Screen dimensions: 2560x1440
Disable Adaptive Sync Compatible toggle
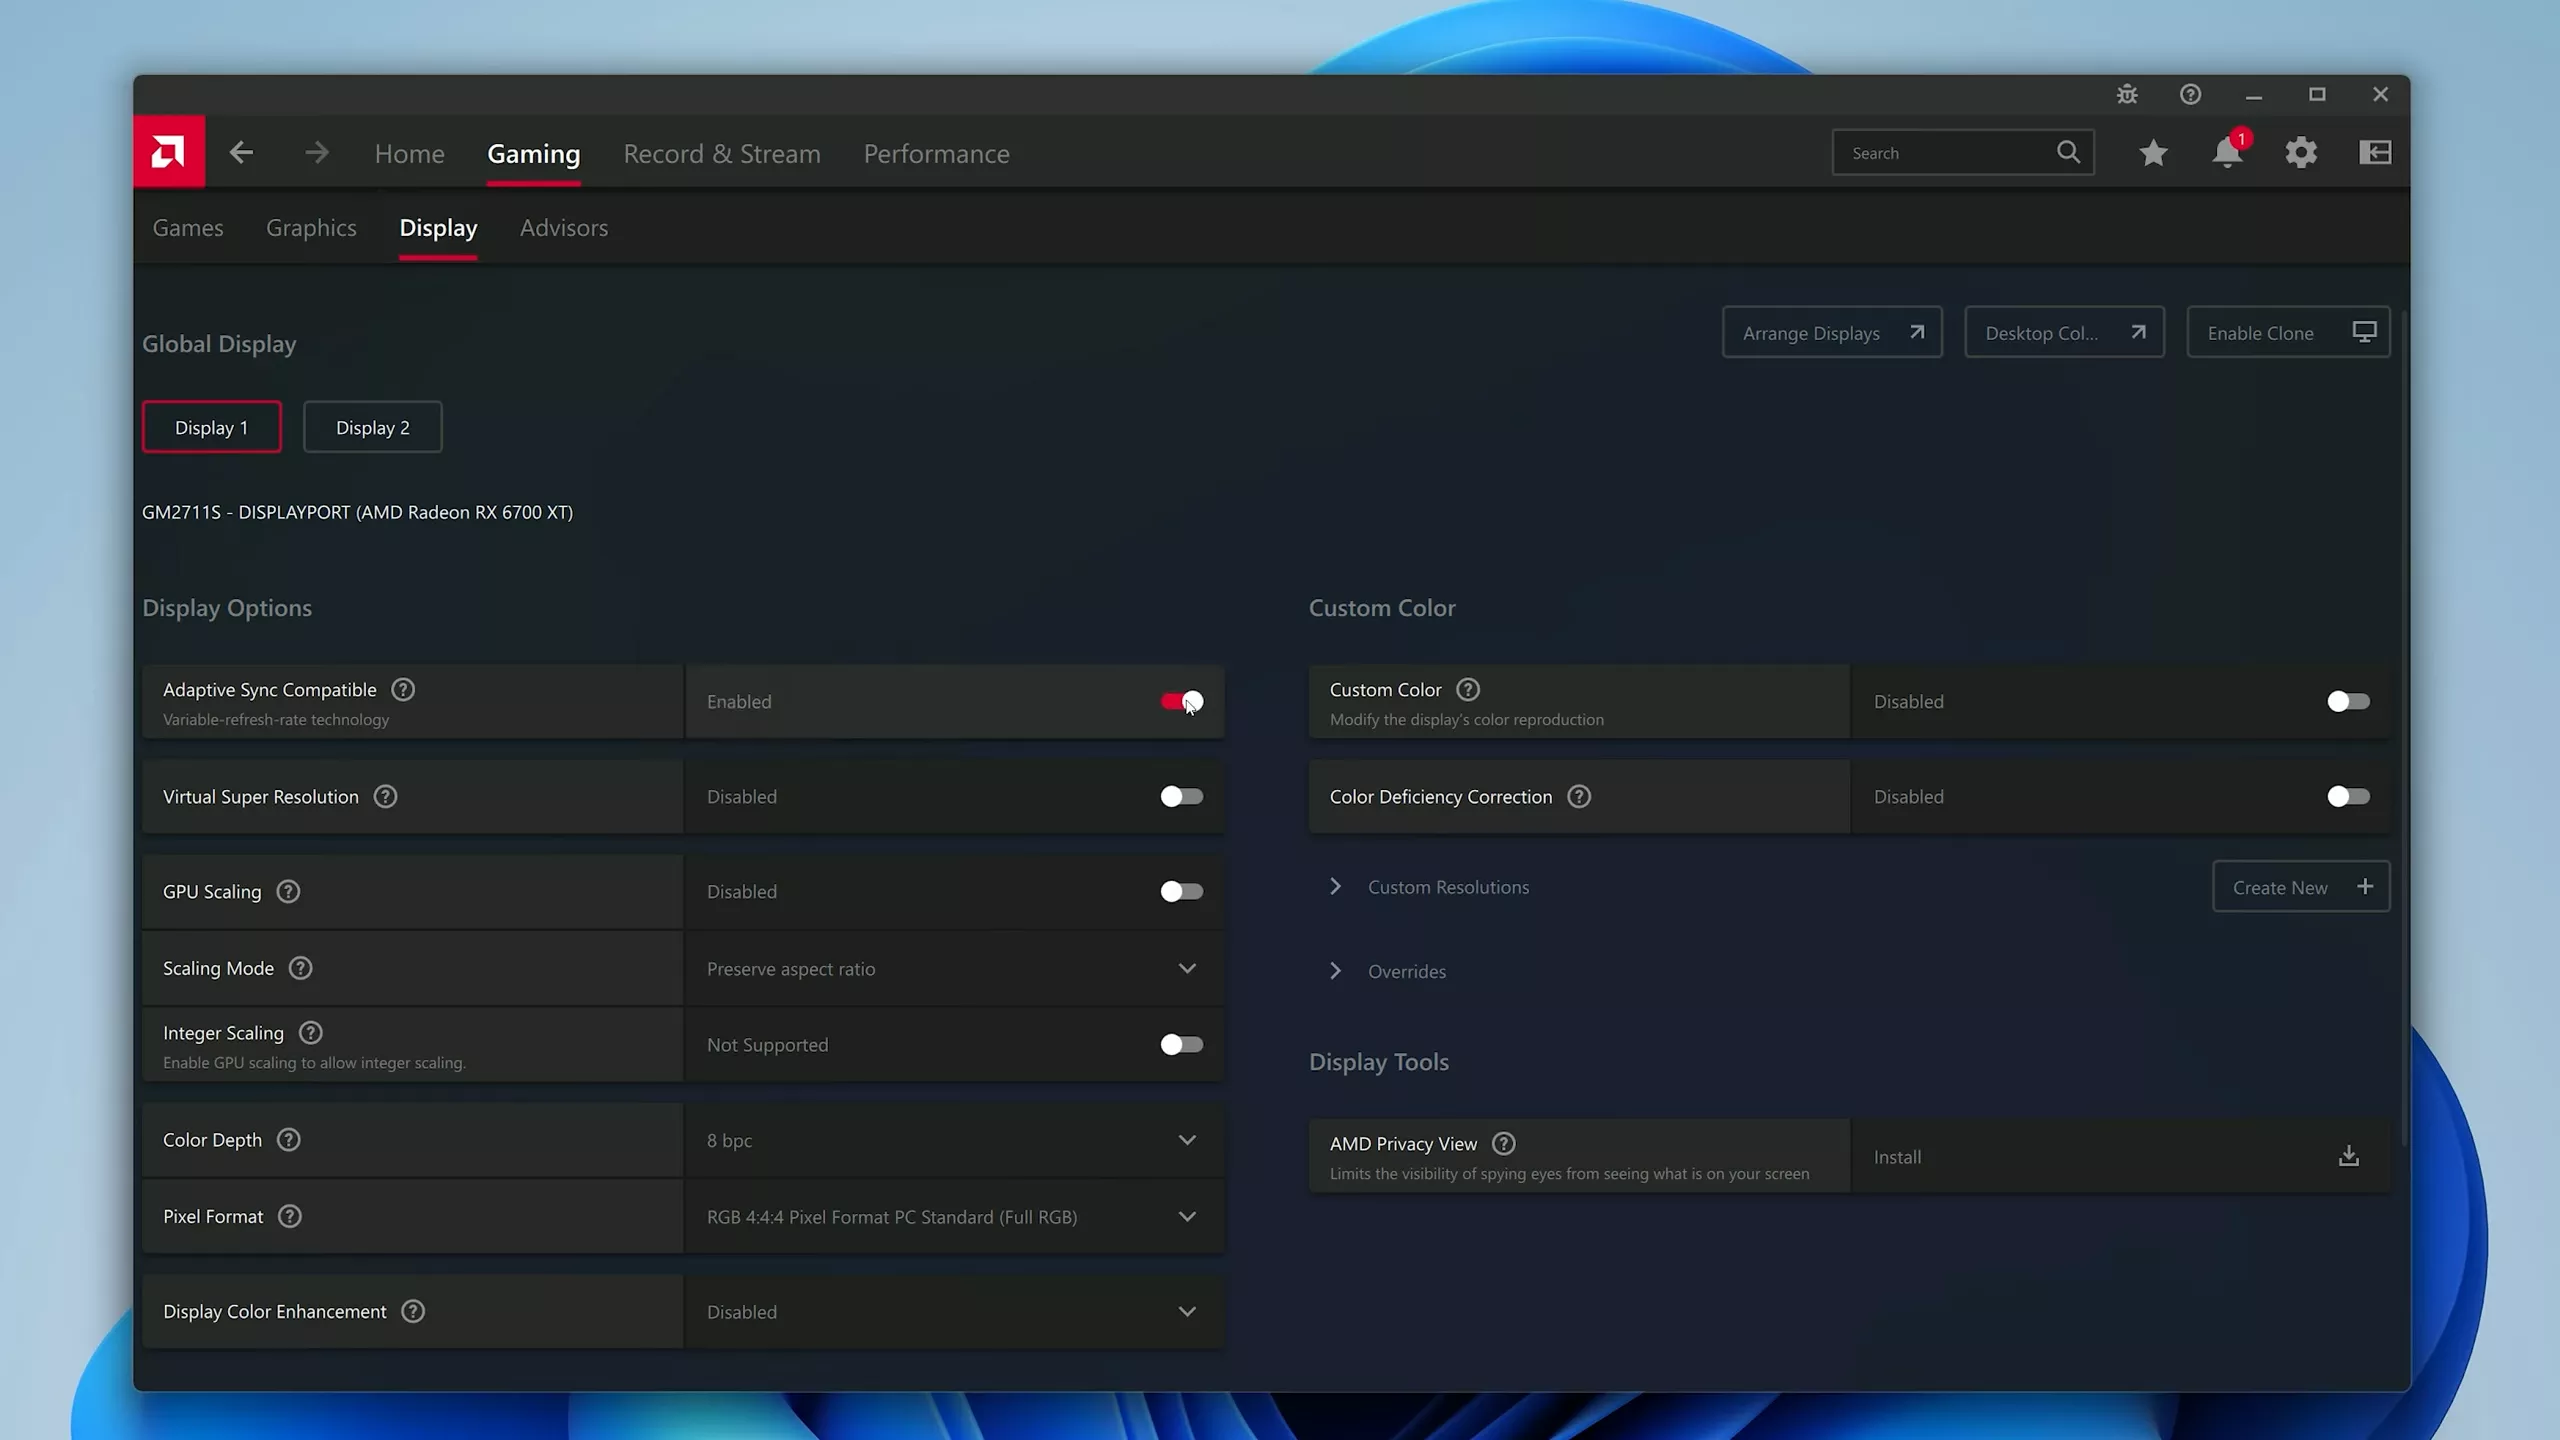[x=1182, y=701]
